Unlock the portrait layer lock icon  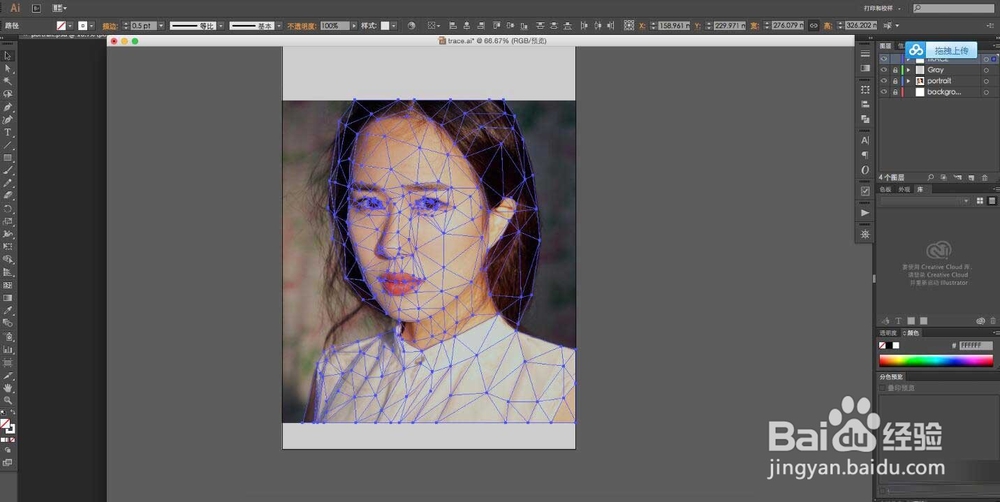[895, 81]
